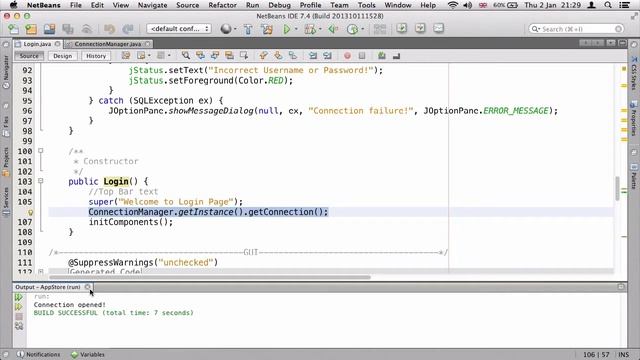Click the Save All toolbar icon

point(68,29)
